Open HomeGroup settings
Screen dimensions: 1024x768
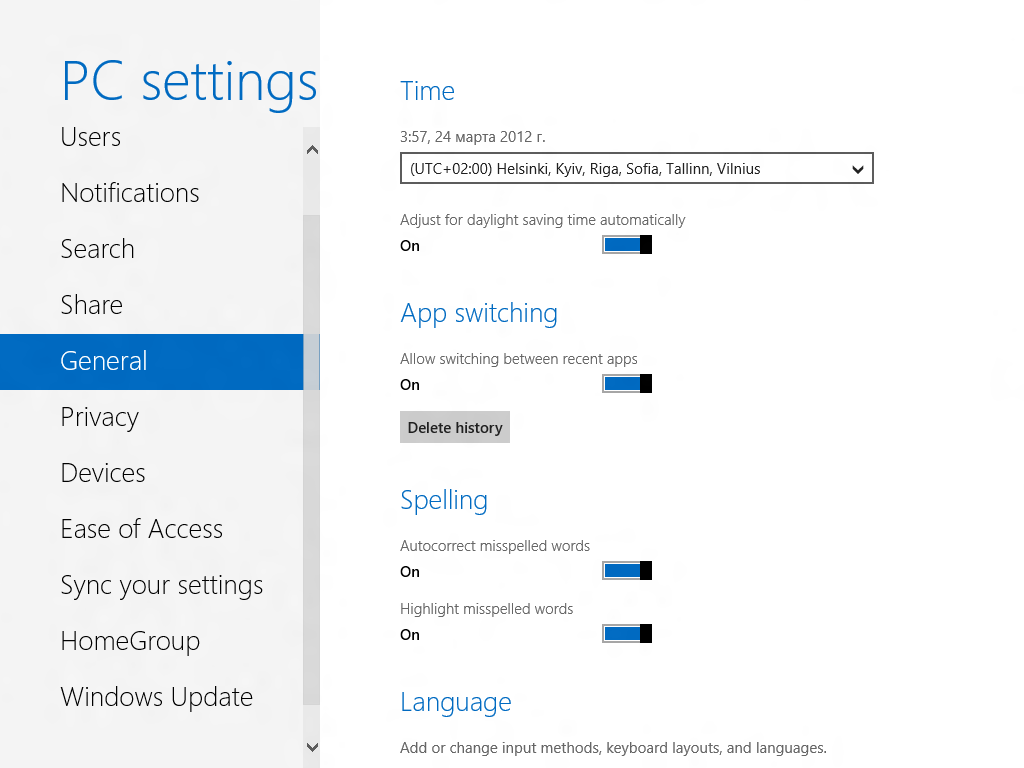[x=130, y=642]
